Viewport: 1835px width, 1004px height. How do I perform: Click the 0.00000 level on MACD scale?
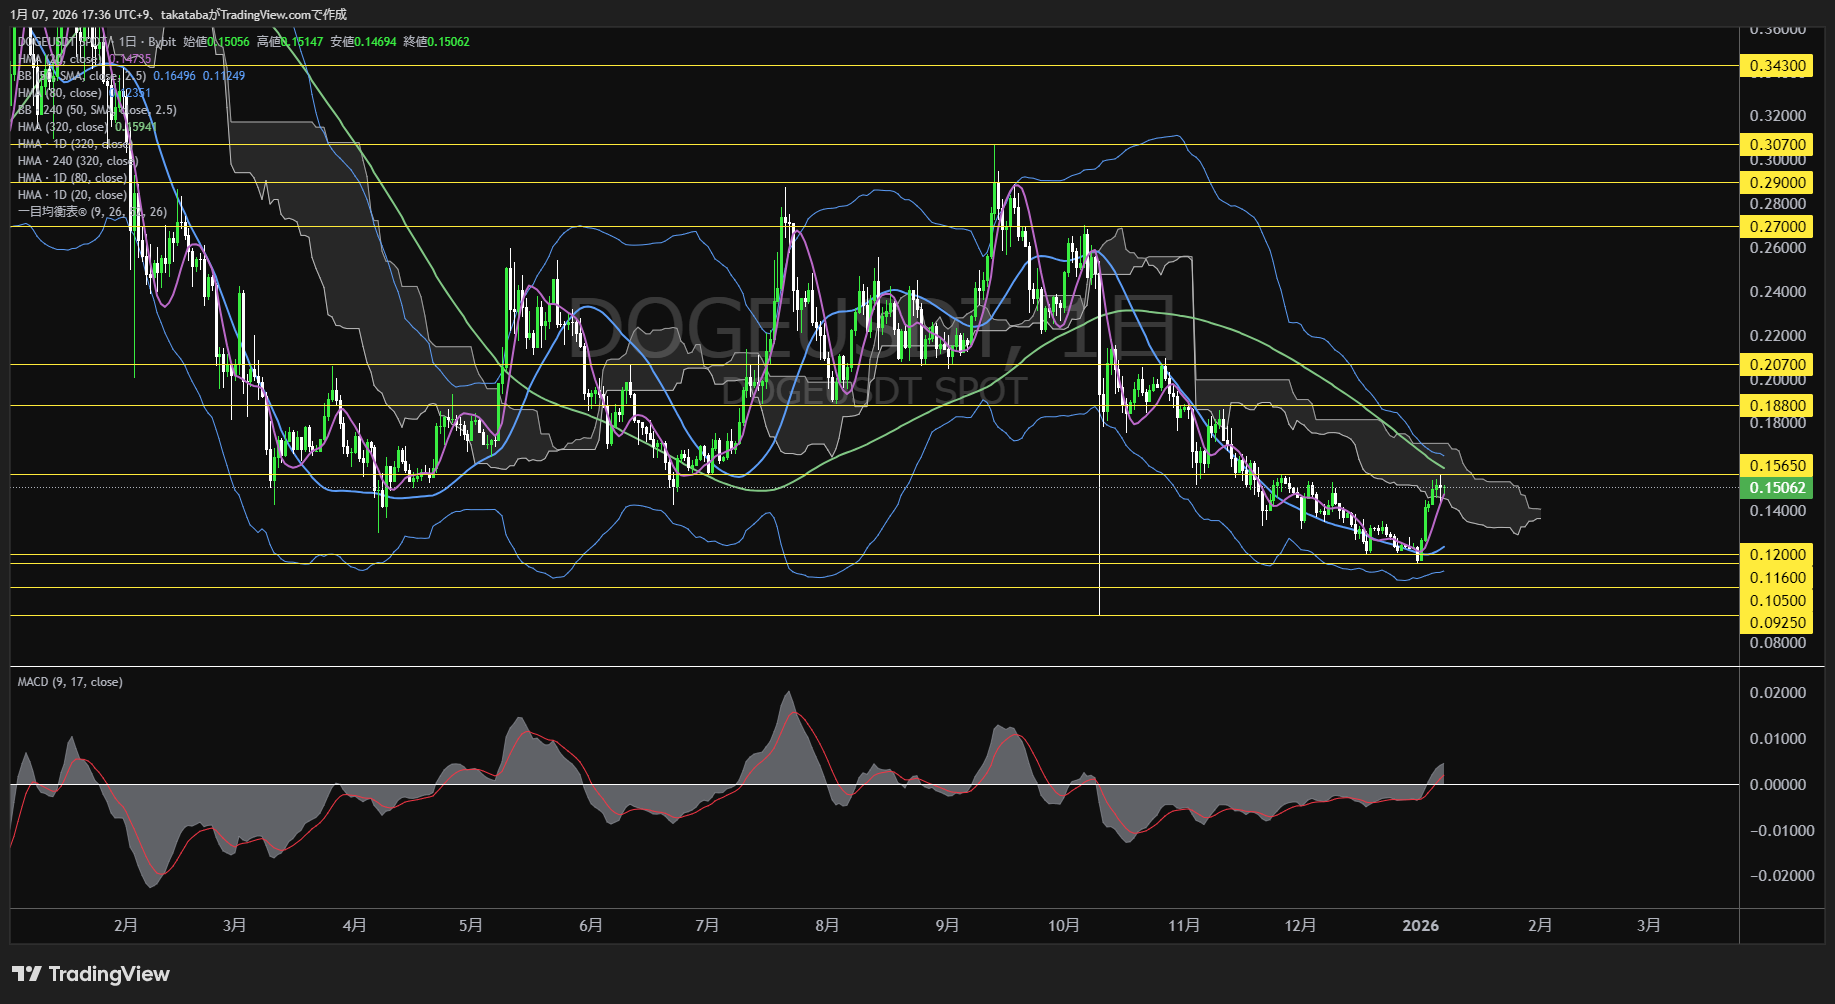[1777, 785]
